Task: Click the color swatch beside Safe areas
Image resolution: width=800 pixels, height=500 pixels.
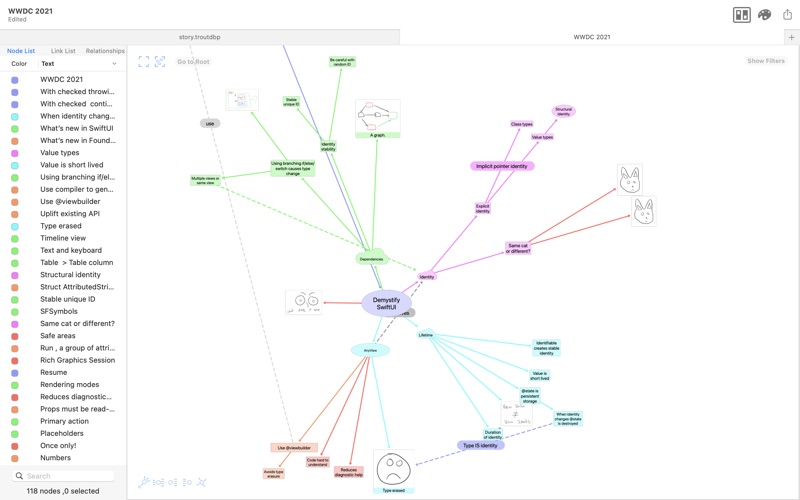Action: click(x=15, y=336)
